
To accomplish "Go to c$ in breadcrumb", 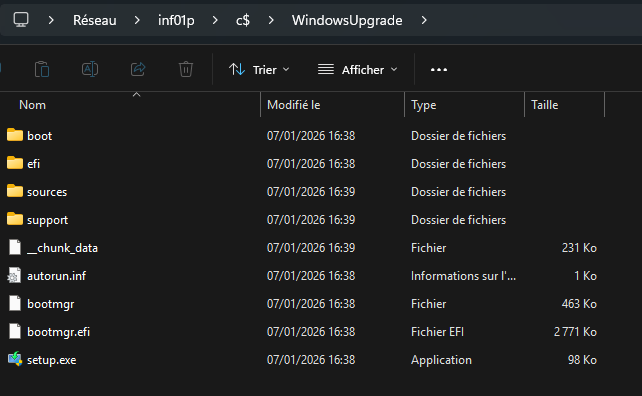I will tap(243, 20).
